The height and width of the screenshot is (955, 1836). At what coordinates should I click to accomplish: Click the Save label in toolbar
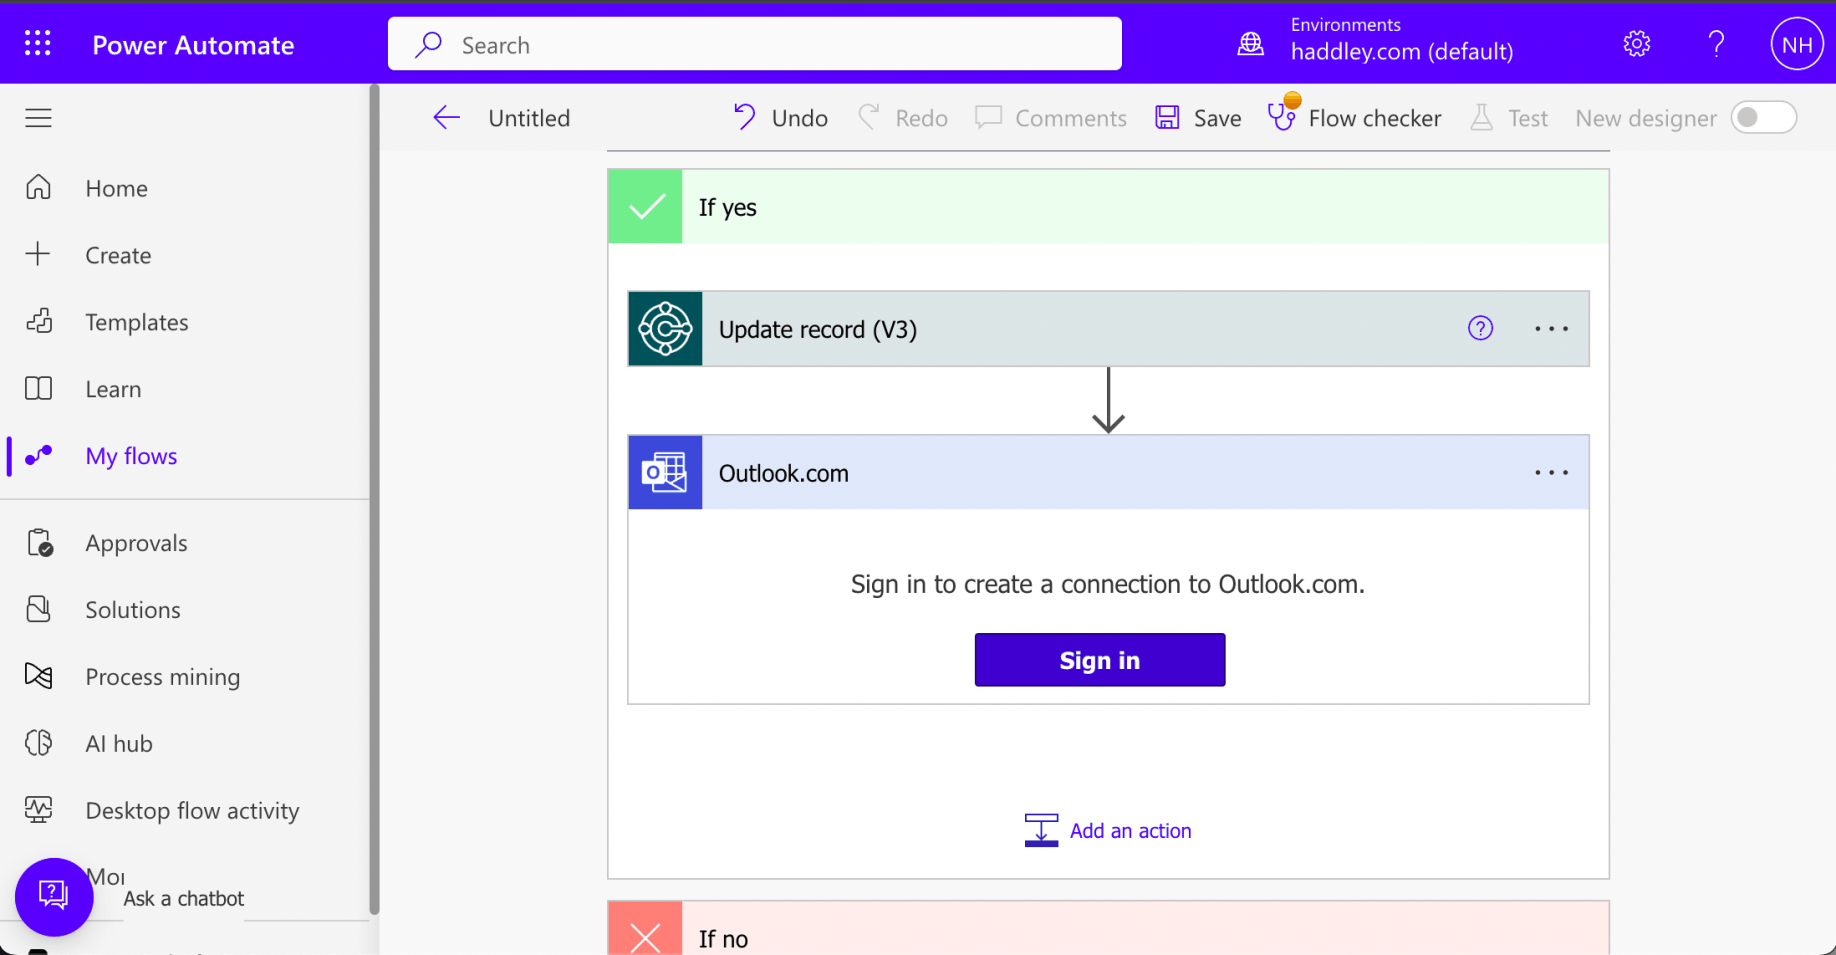(x=1217, y=118)
